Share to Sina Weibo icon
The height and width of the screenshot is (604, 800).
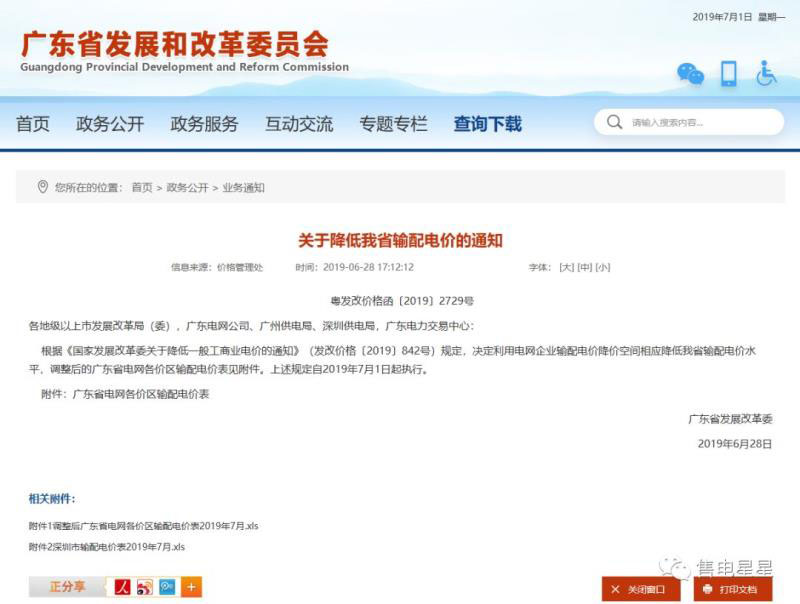[145, 587]
